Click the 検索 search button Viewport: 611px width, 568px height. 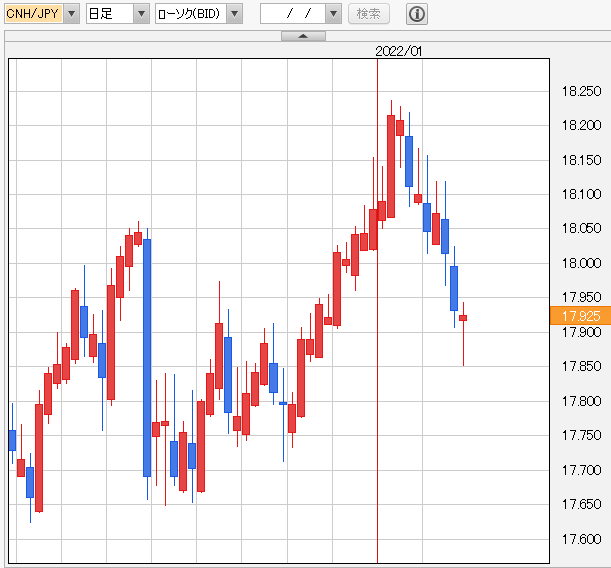(x=369, y=14)
